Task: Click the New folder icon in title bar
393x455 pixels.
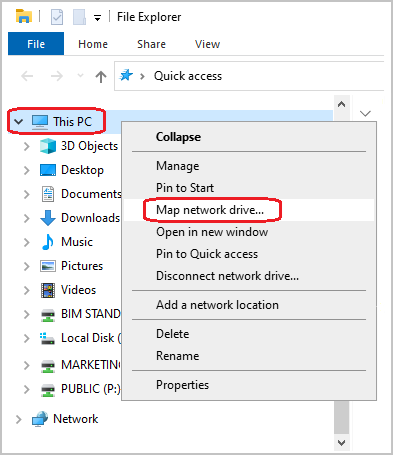Action: [x=79, y=17]
